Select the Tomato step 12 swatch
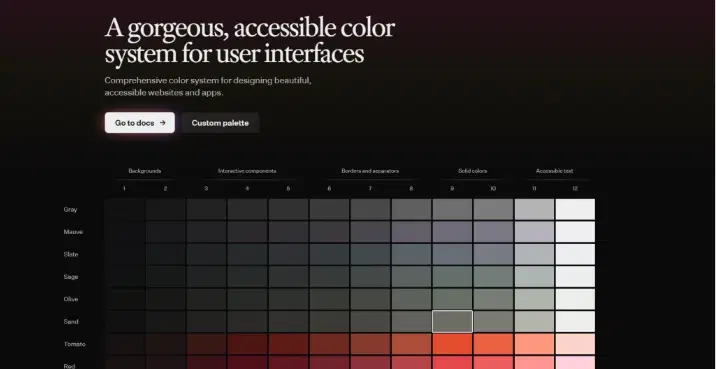Screen dimensions: 716x369 click(x=575, y=344)
